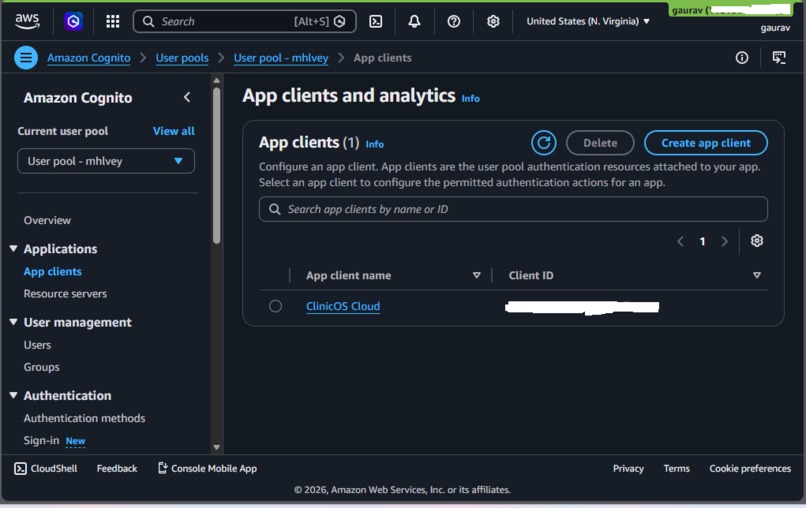Screen dimensions: 806x508
Task: Open console settings gear in header
Action: [493, 21]
